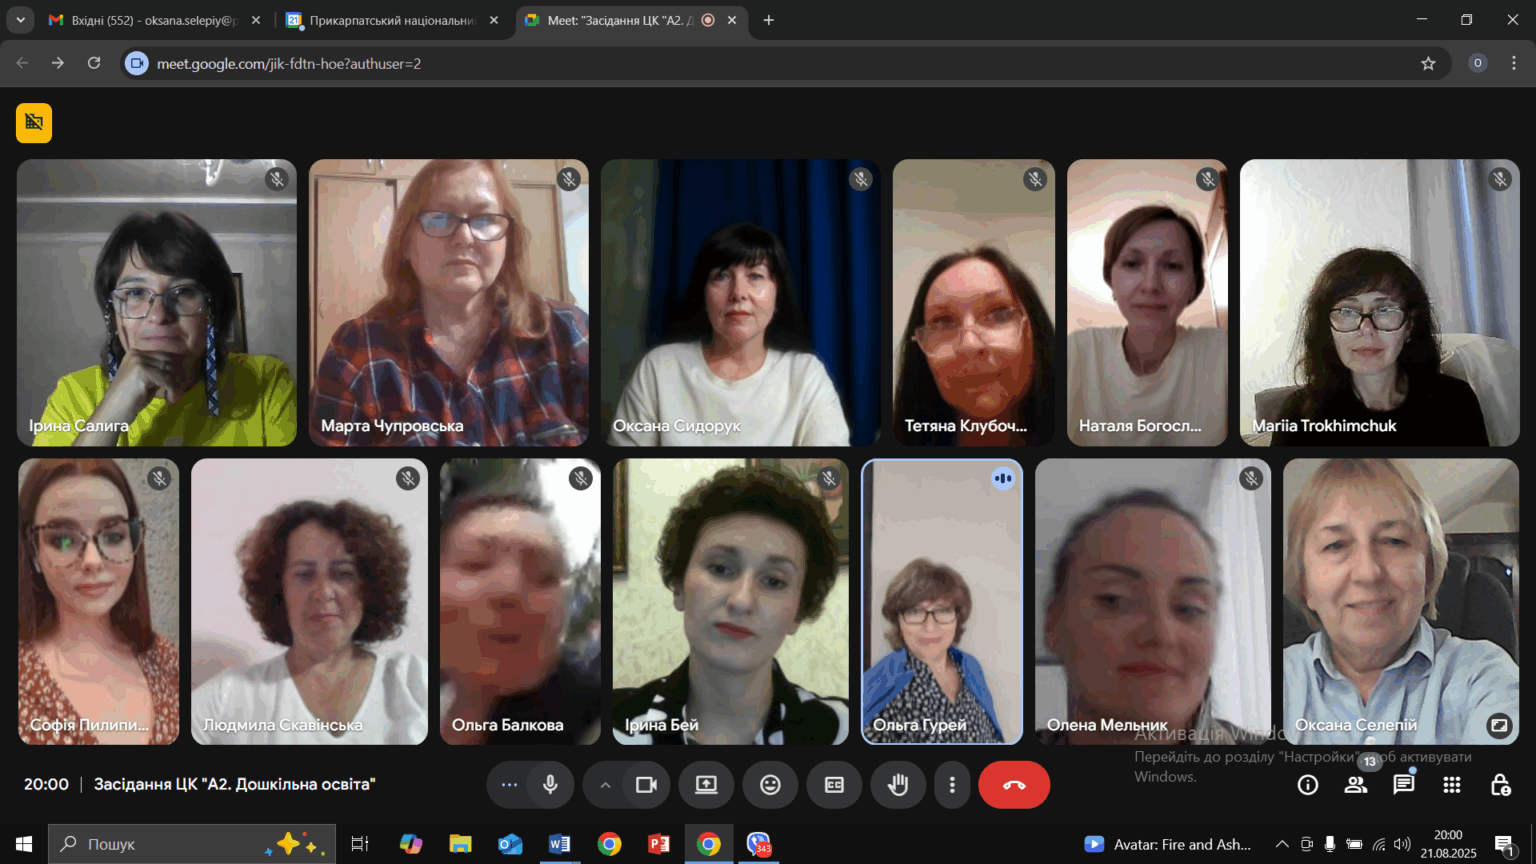Start presenting your screen
The image size is (1536, 864).
pyautogui.click(x=706, y=785)
